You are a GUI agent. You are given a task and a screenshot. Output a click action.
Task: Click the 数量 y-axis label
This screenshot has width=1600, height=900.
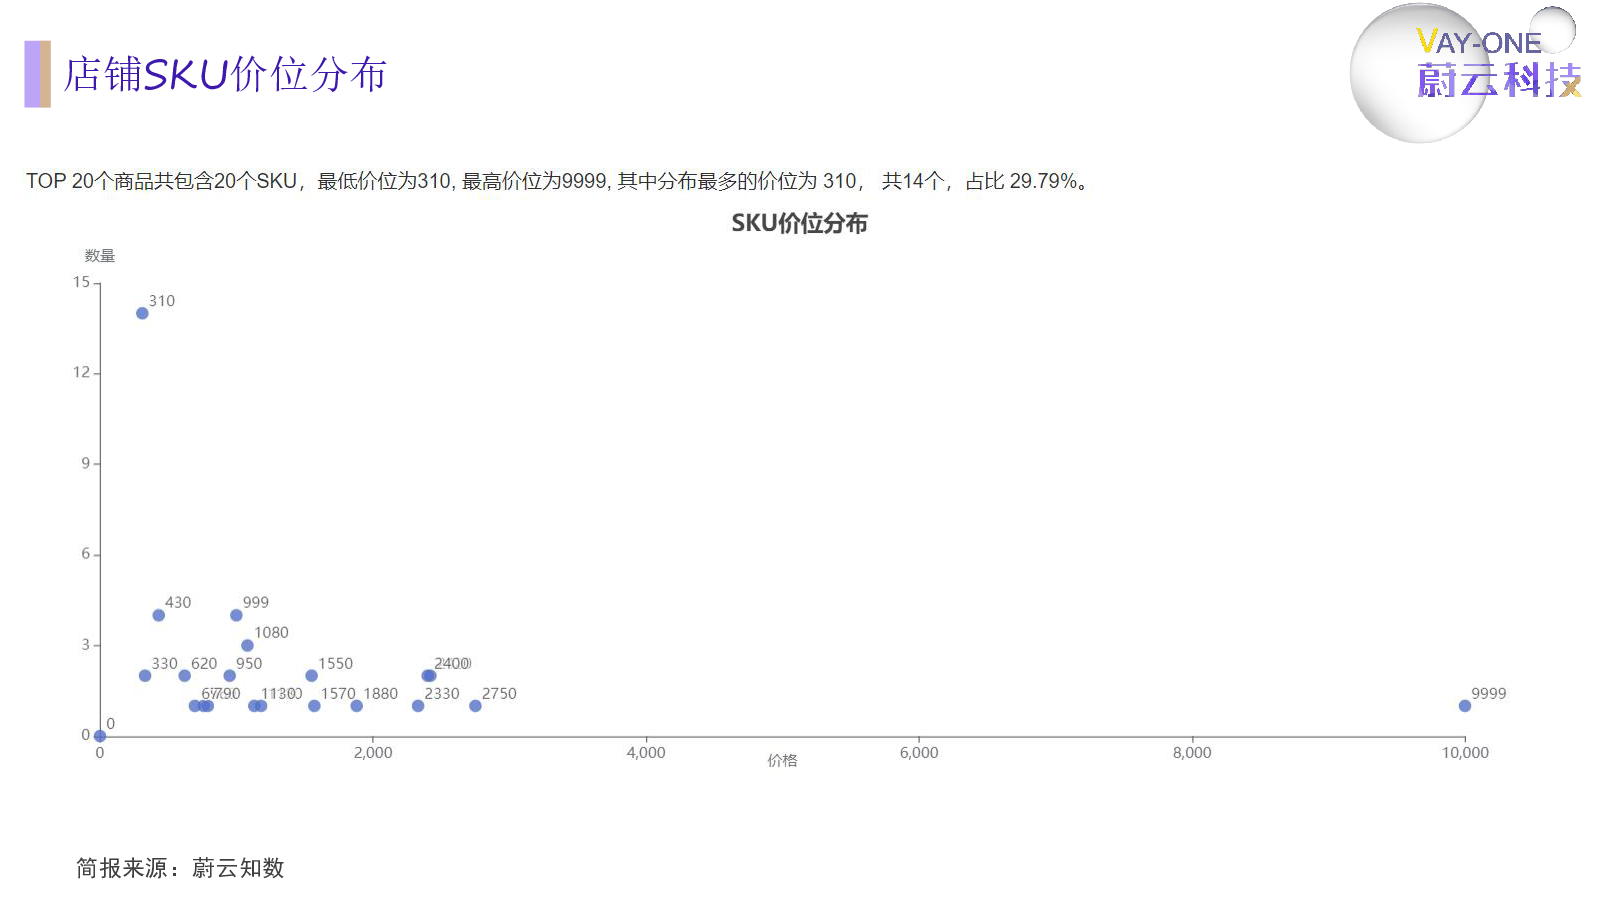(x=100, y=255)
